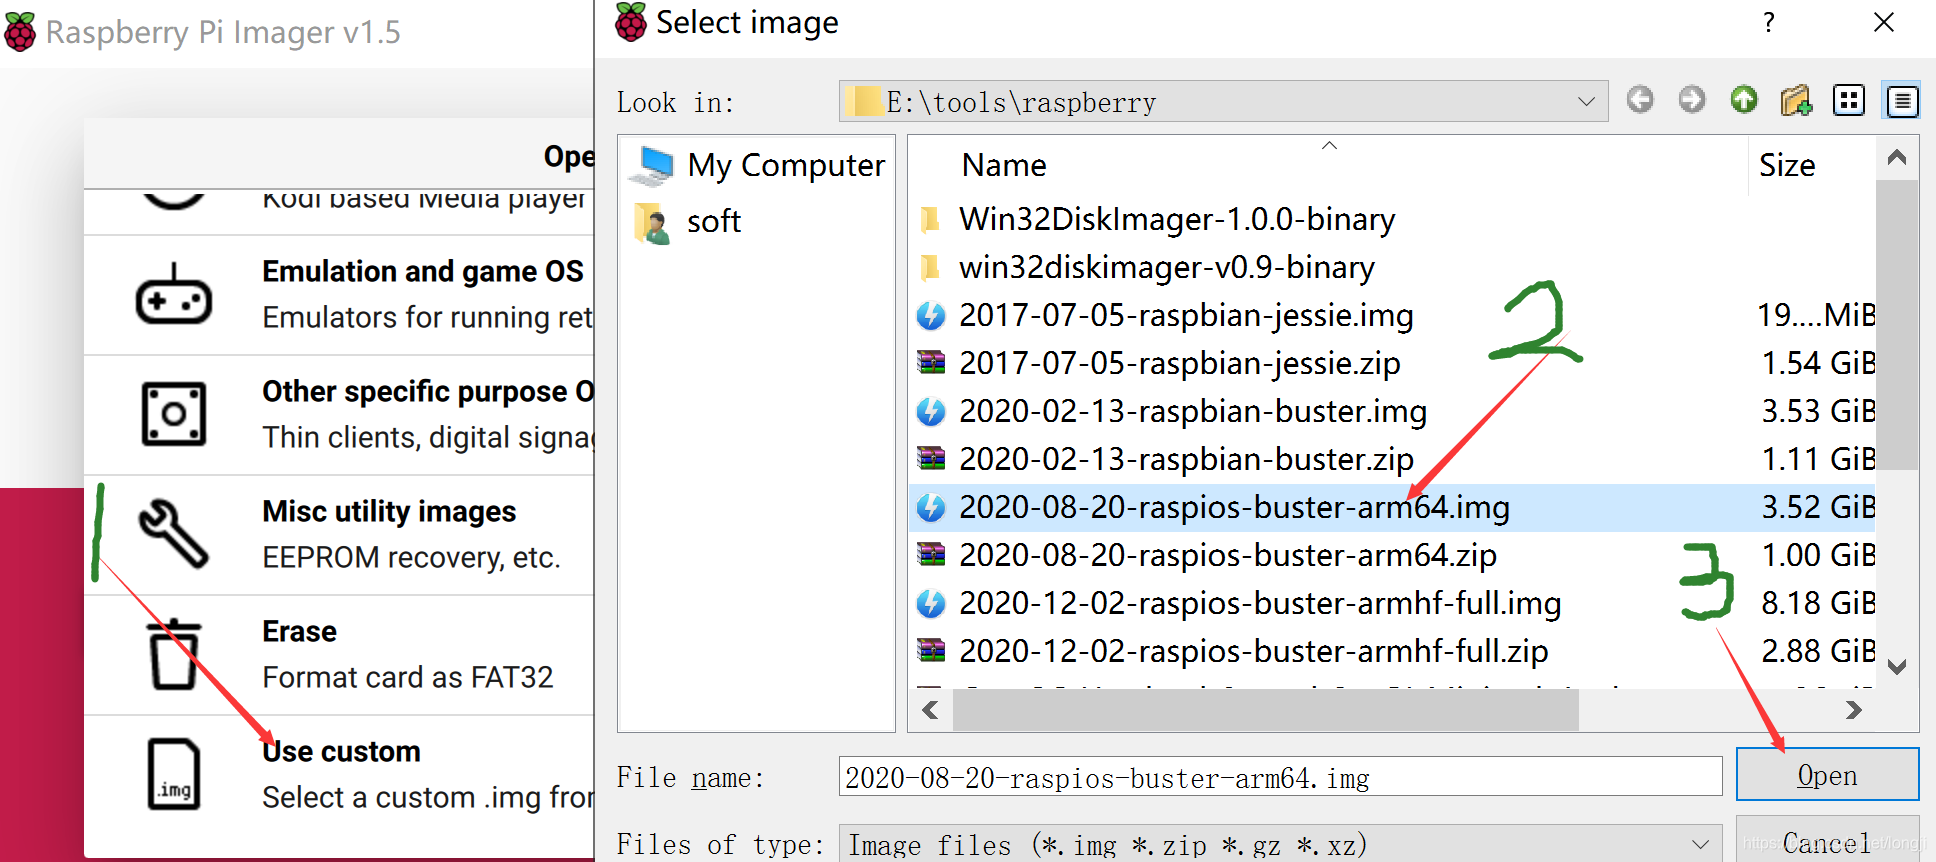Viewport: 1936px width, 862px height.
Task: Click horizontal scrollbar right arrow
Action: [1853, 710]
